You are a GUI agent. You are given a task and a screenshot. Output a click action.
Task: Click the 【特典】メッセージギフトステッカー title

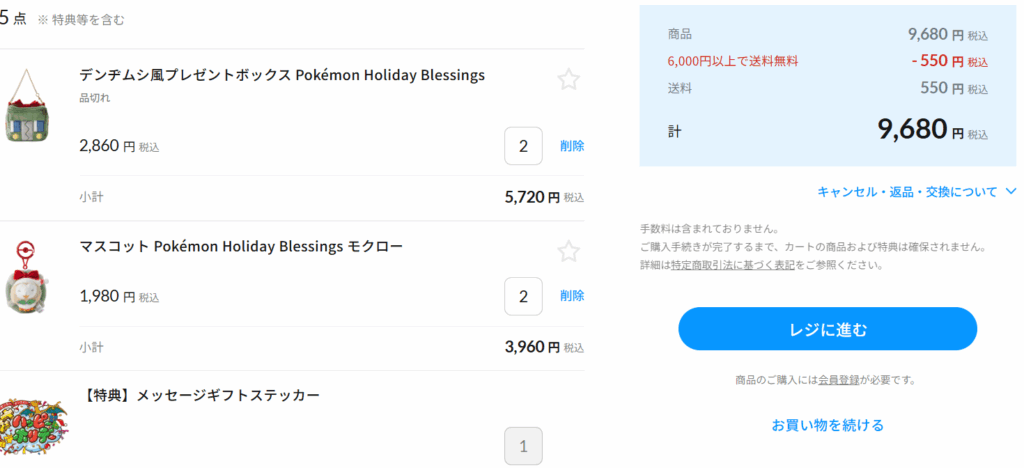pyautogui.click(x=200, y=396)
